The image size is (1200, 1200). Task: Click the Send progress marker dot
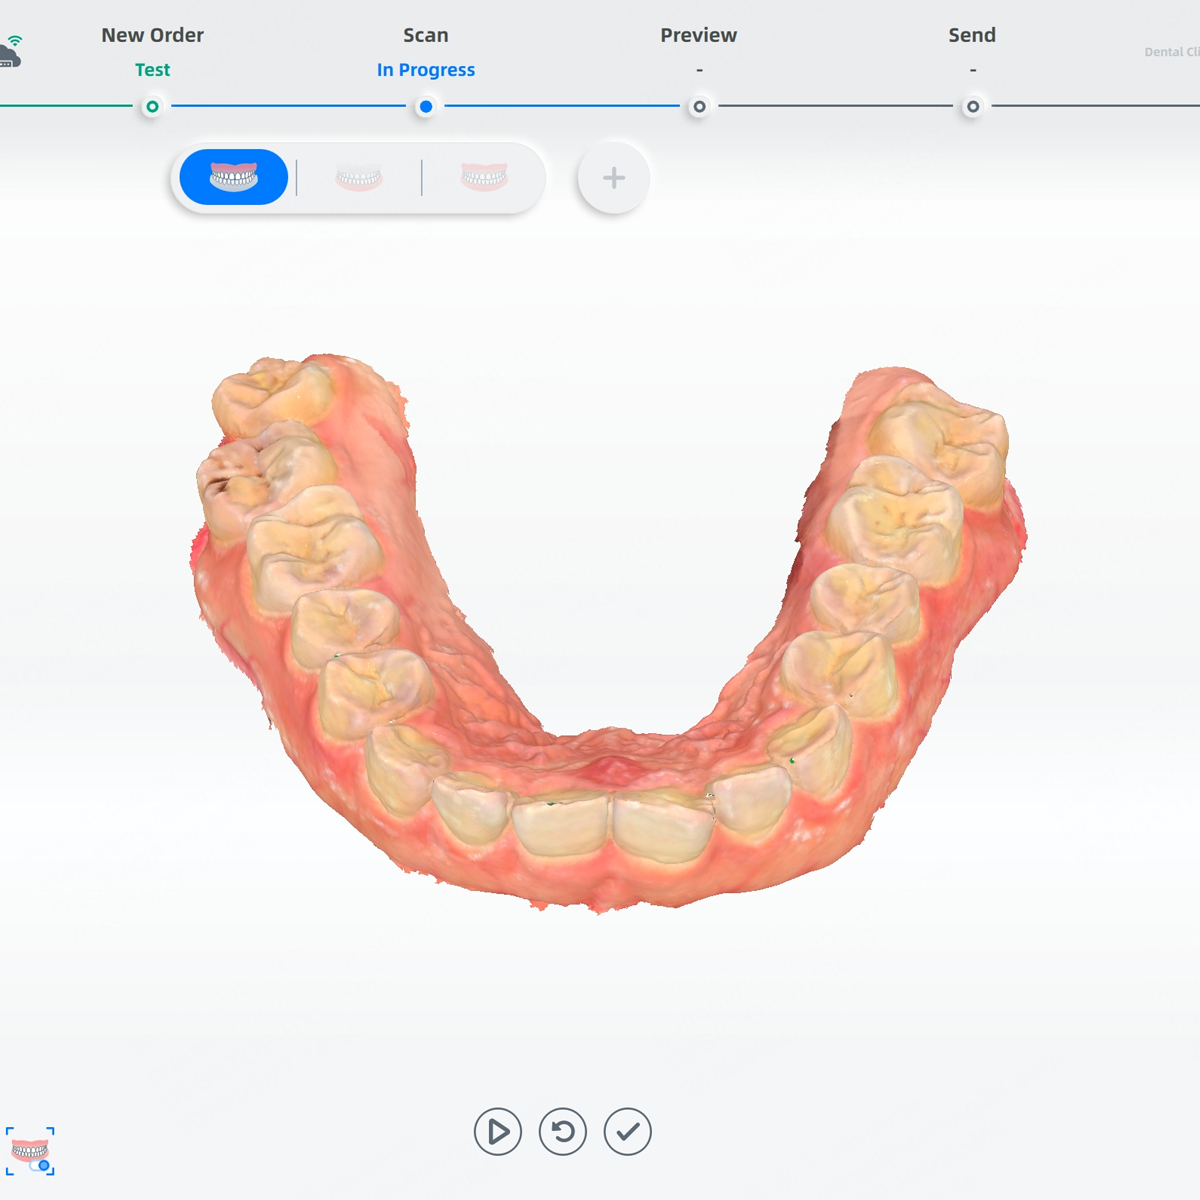coord(972,106)
